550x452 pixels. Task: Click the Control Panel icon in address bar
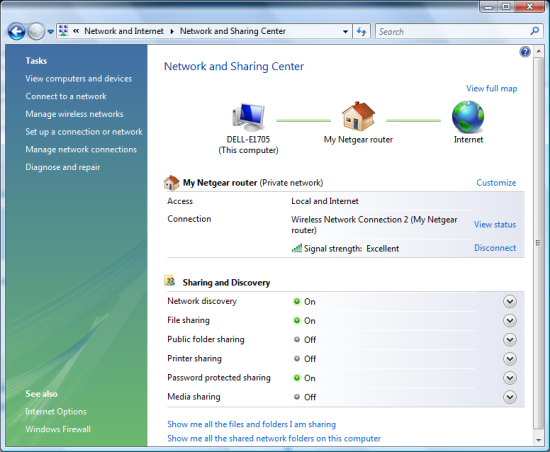63,31
